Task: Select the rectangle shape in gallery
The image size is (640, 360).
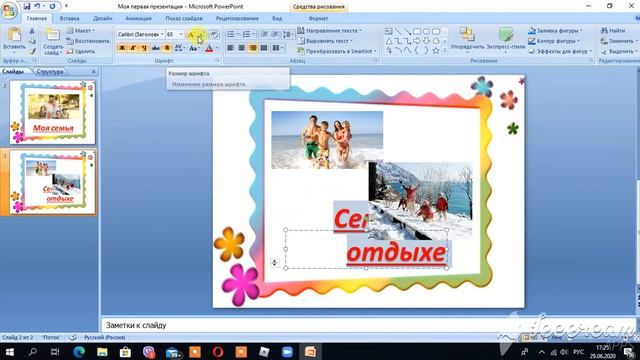Action: pyautogui.click(x=417, y=31)
